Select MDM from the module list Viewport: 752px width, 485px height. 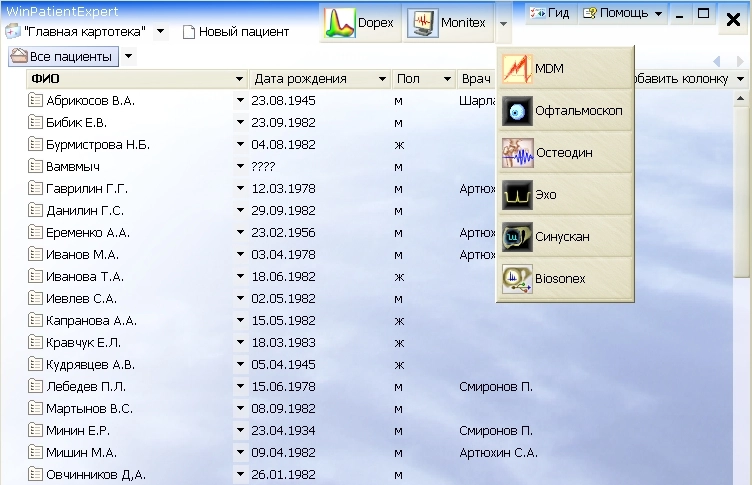[x=565, y=69]
